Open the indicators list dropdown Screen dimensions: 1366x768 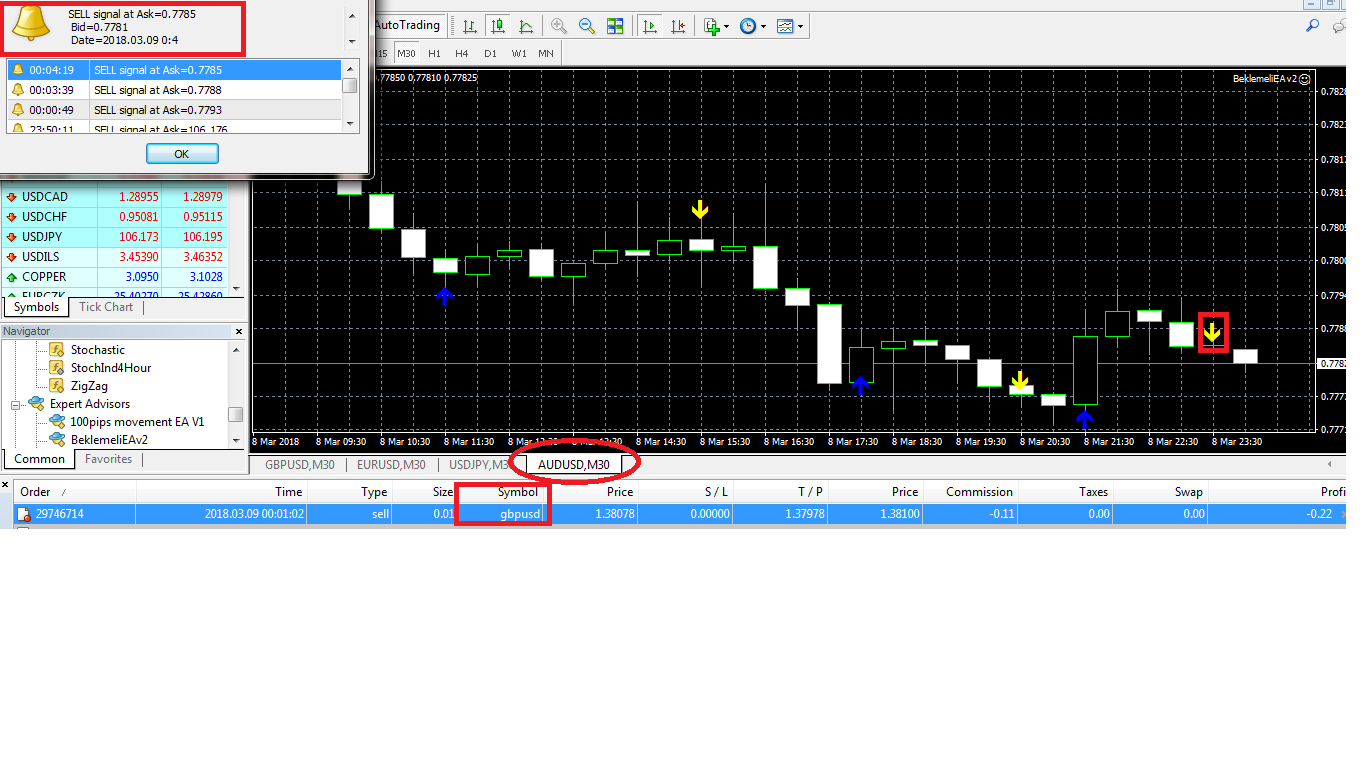pyautogui.click(x=716, y=26)
